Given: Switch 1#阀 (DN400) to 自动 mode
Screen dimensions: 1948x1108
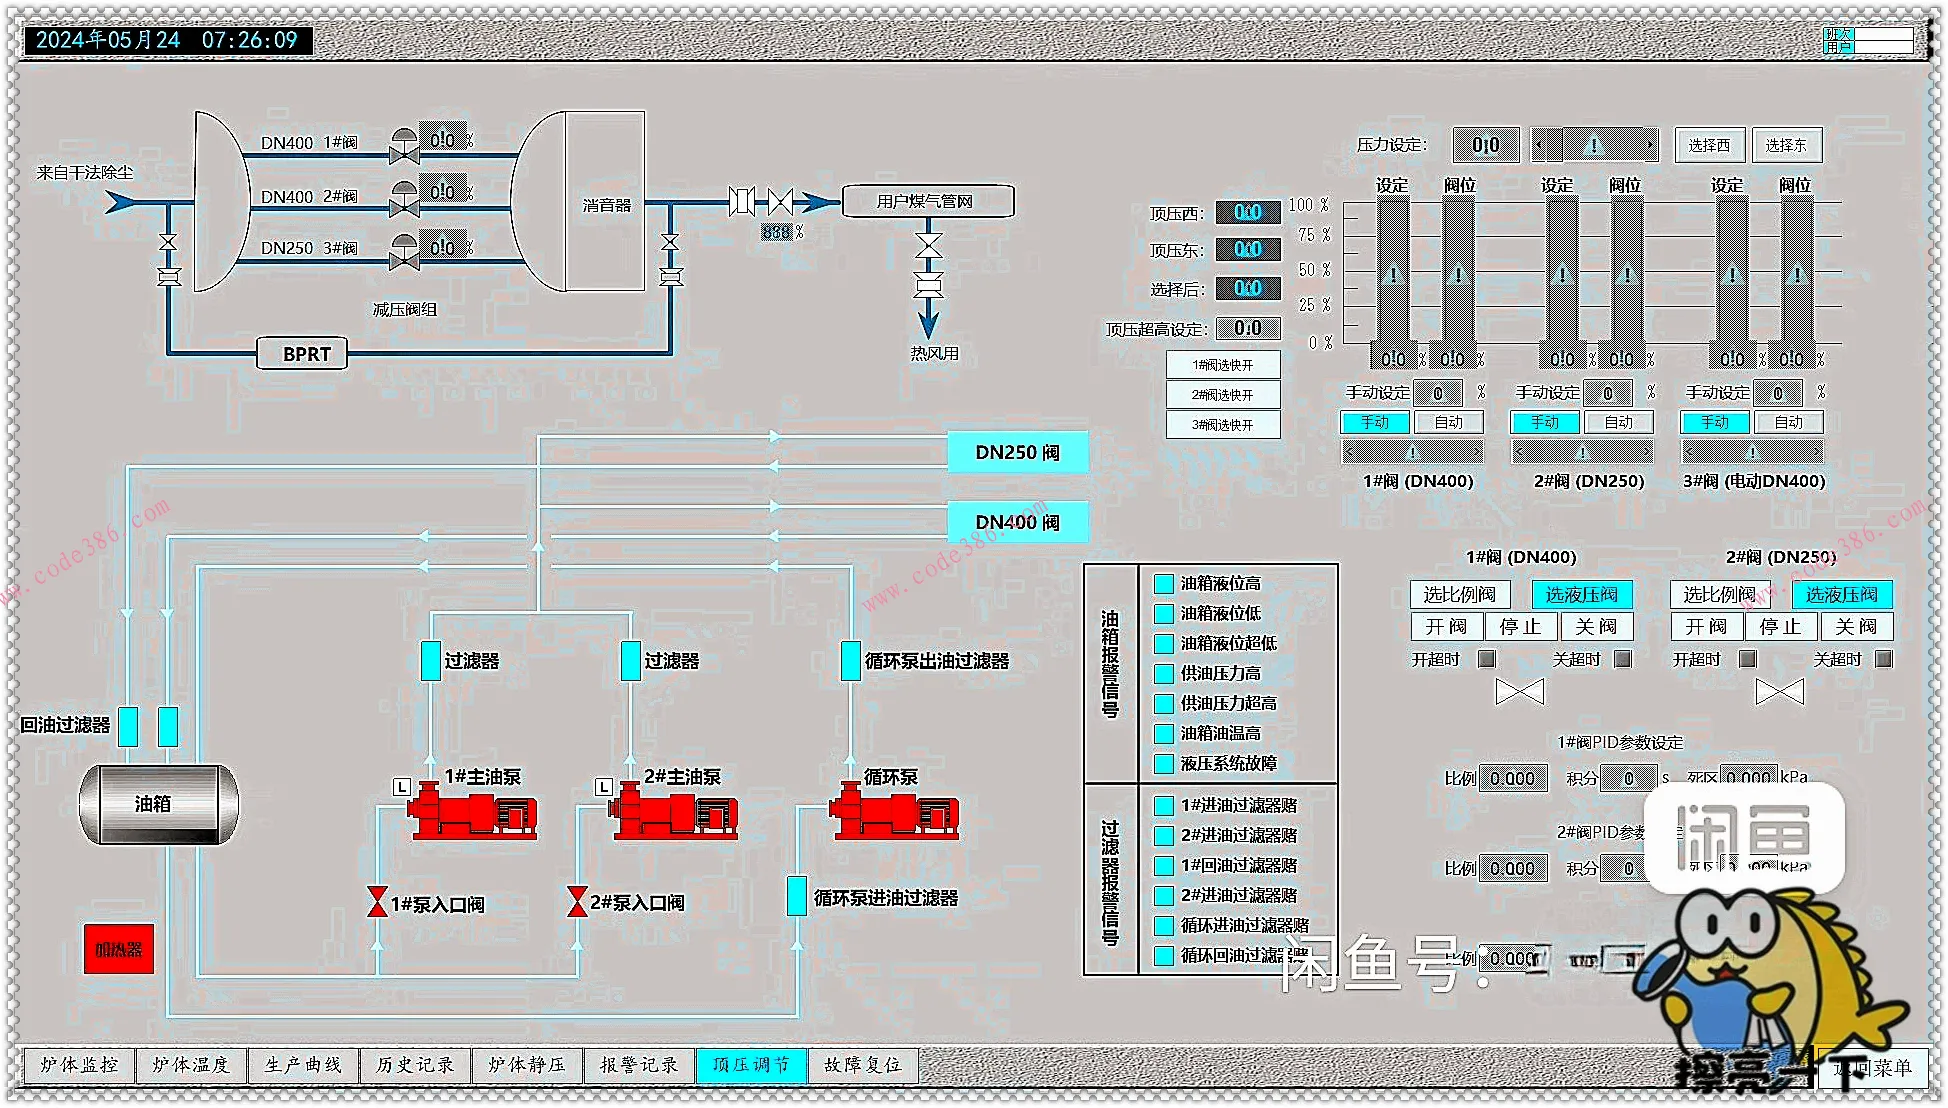Looking at the screenshot, I should pyautogui.click(x=1448, y=423).
